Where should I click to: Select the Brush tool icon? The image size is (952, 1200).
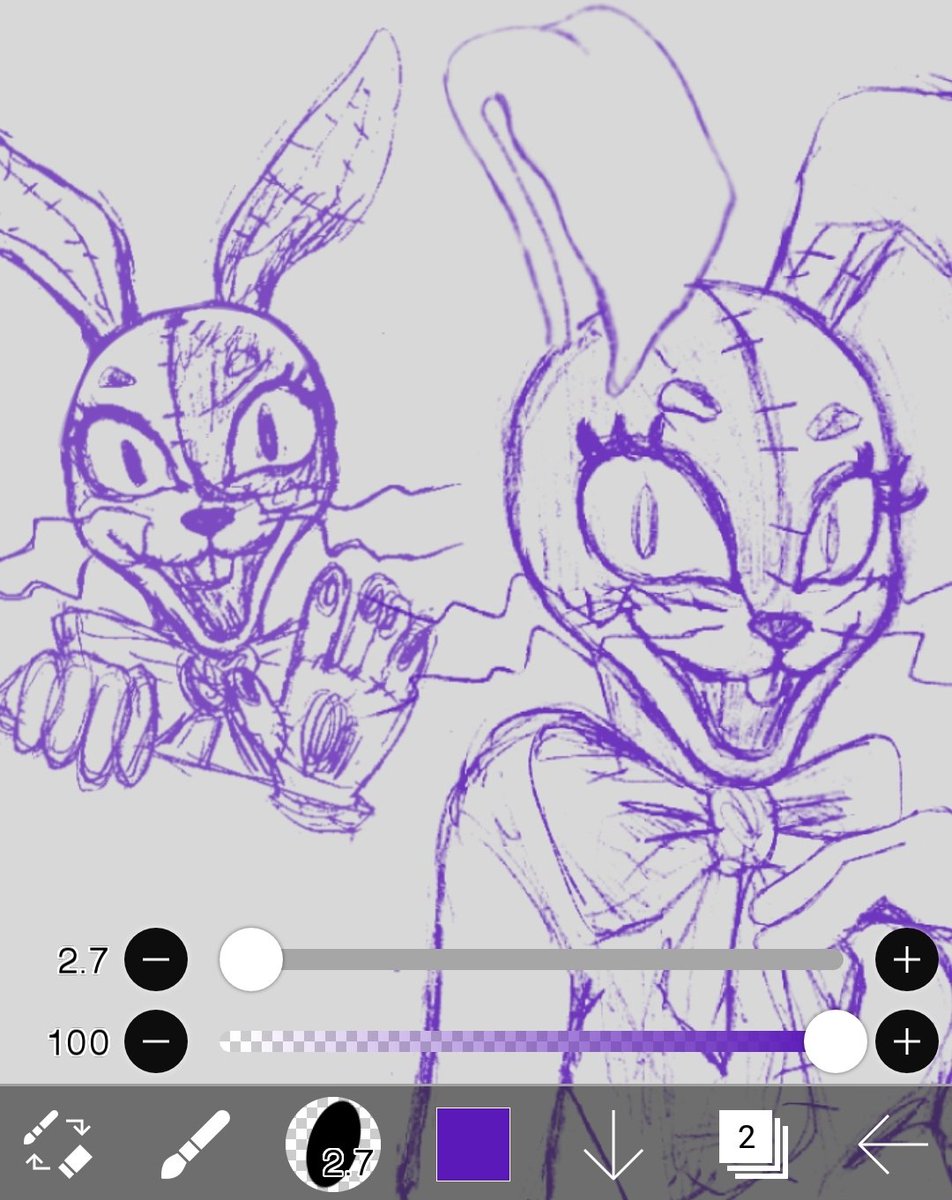[x=195, y=1143]
